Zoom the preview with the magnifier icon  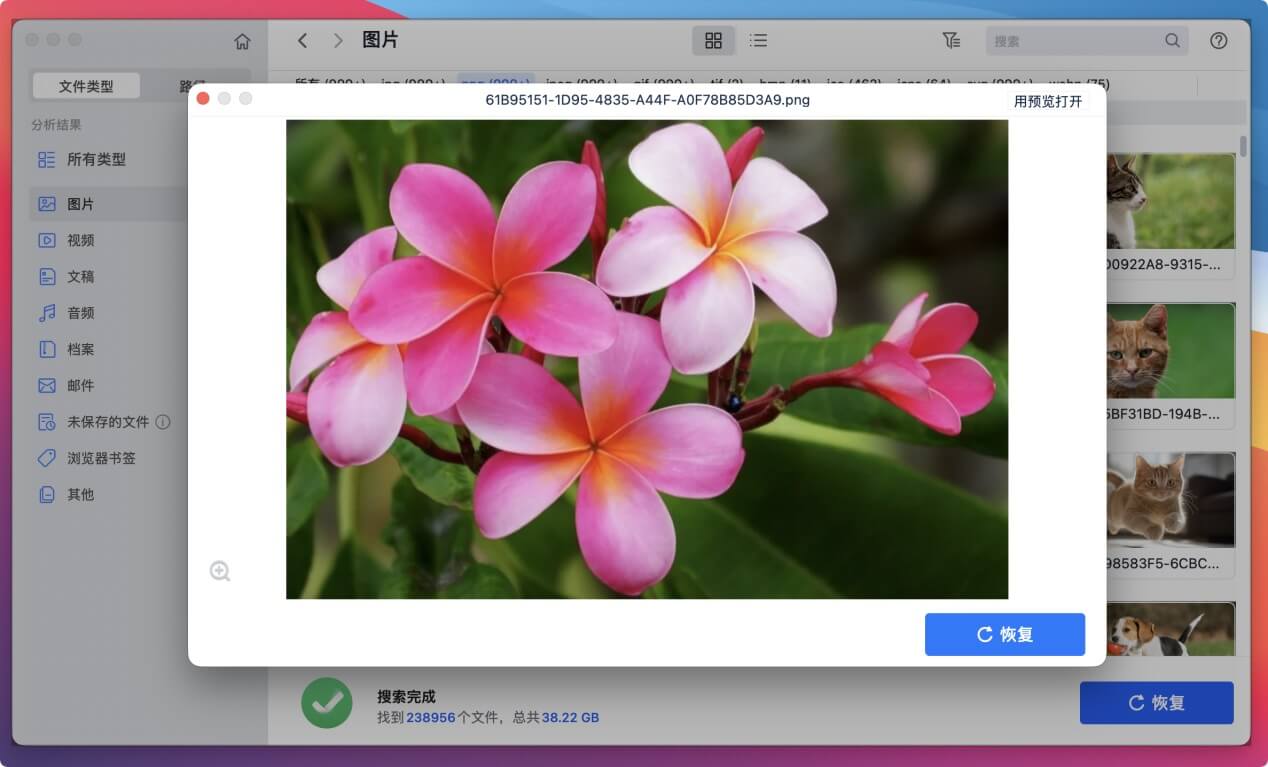tap(219, 571)
